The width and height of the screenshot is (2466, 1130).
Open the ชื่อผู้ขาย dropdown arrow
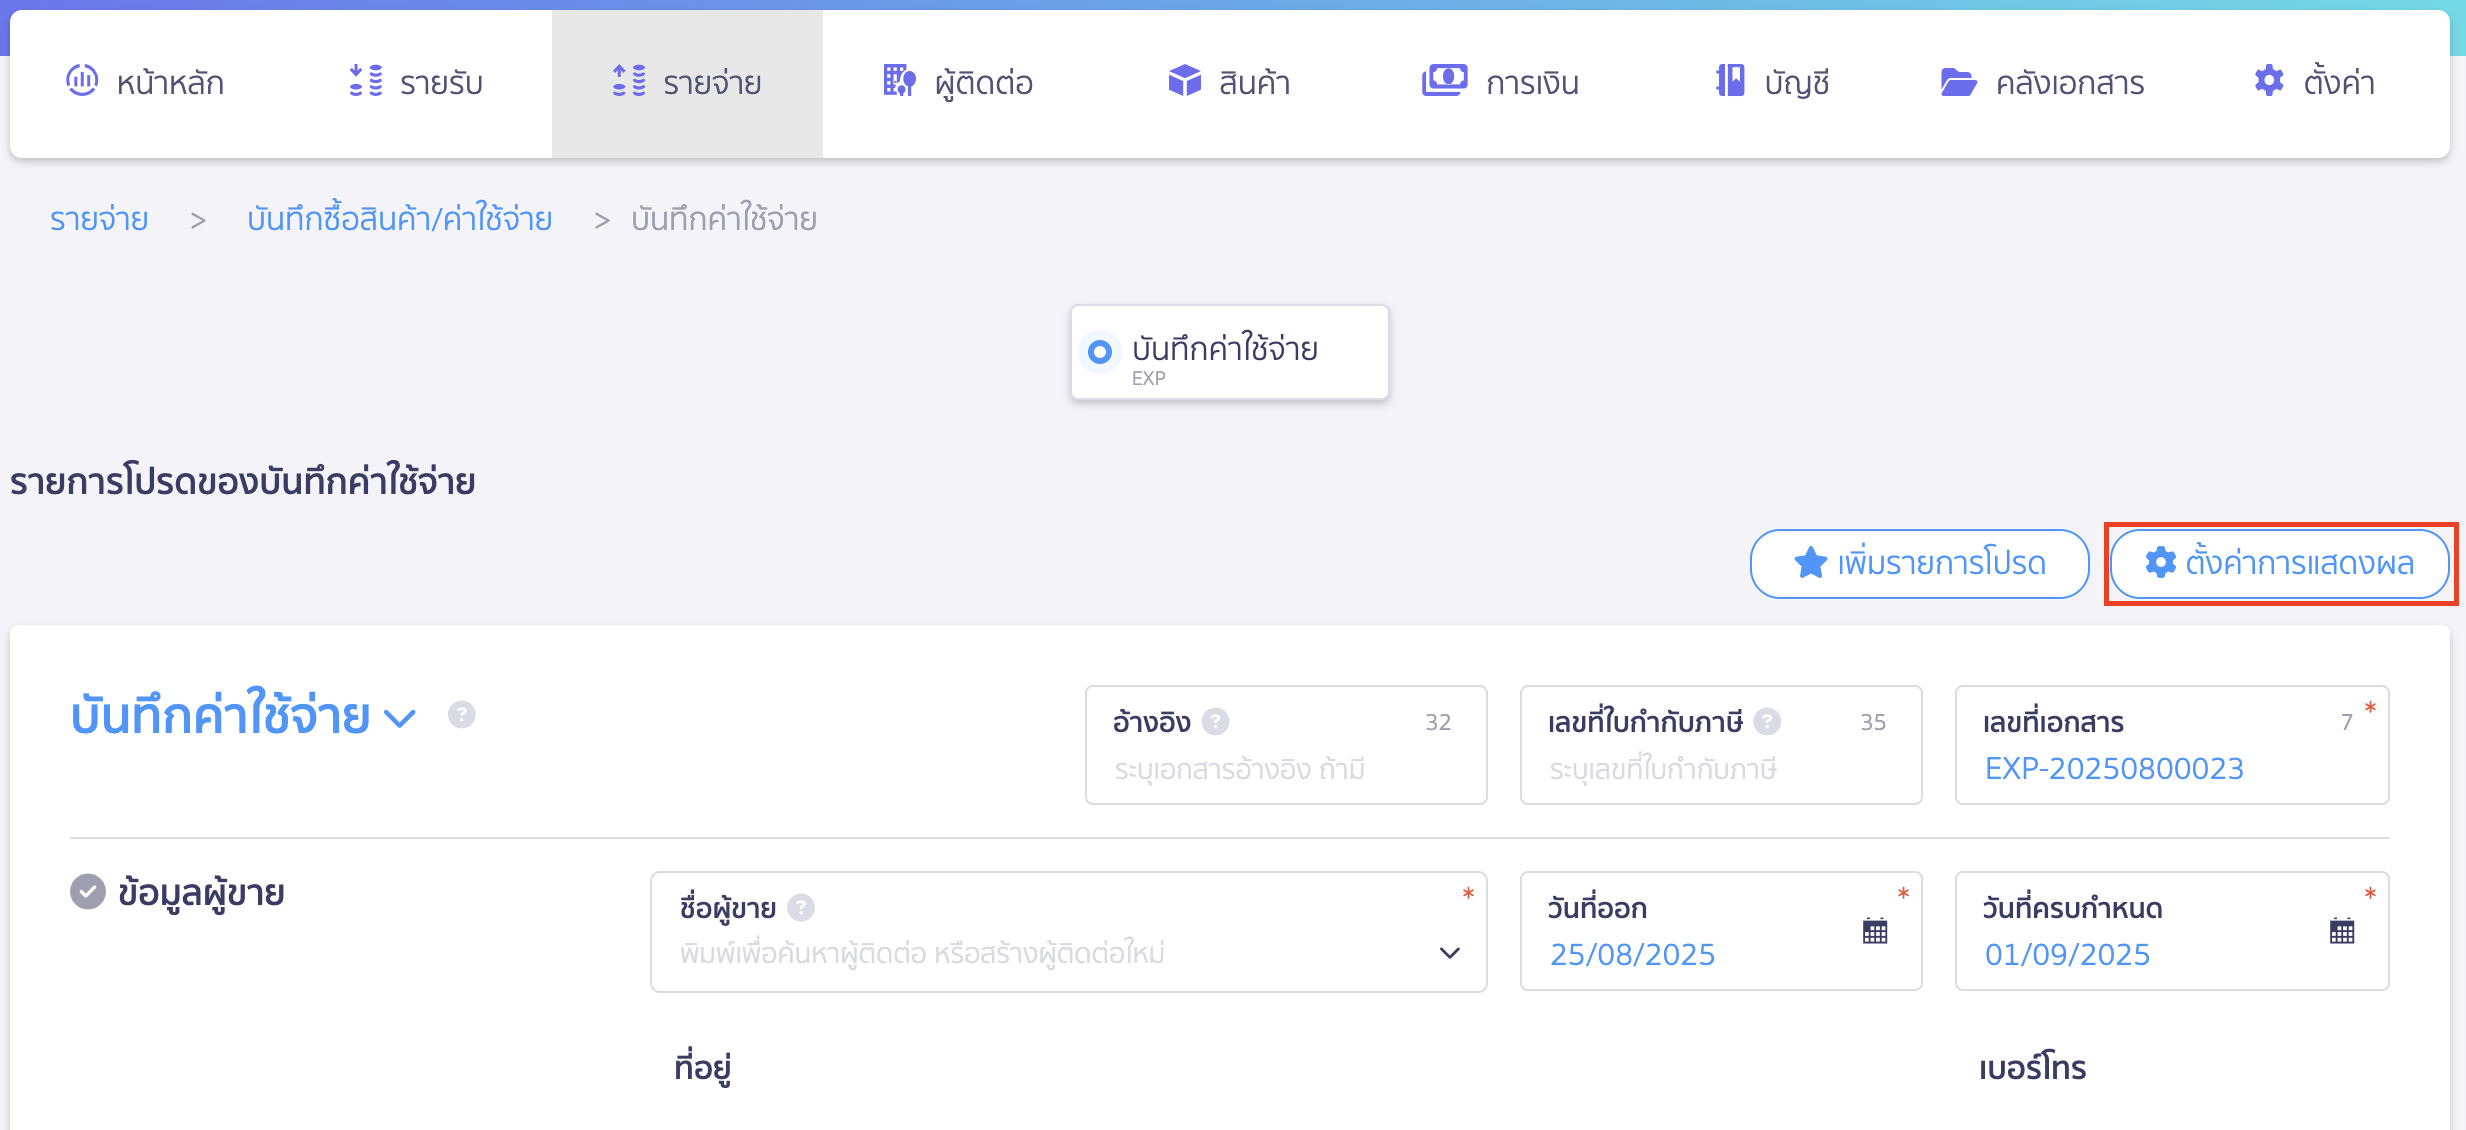tap(1449, 952)
